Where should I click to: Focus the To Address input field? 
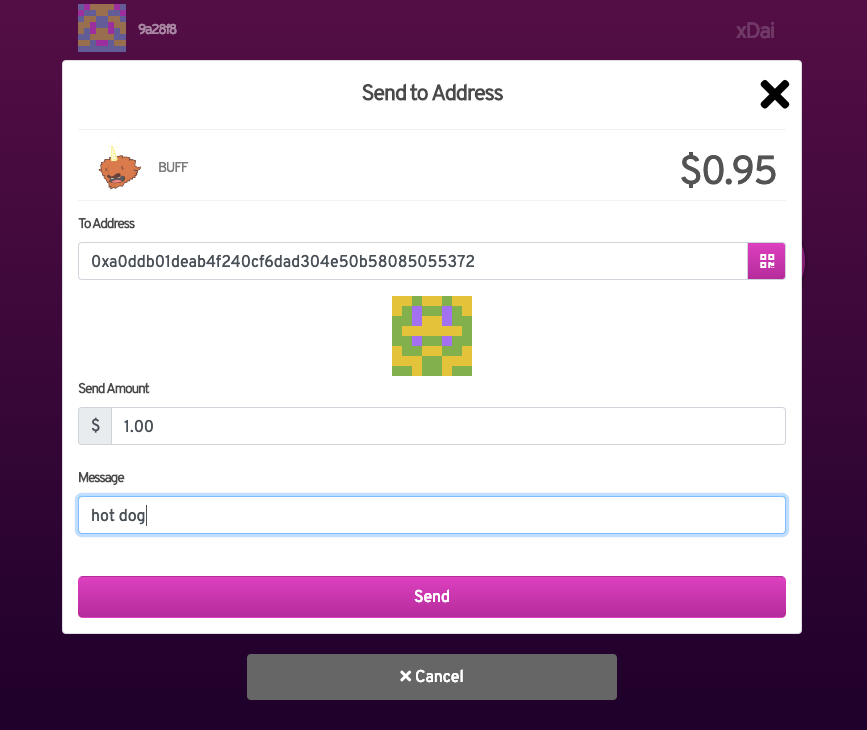(x=413, y=261)
